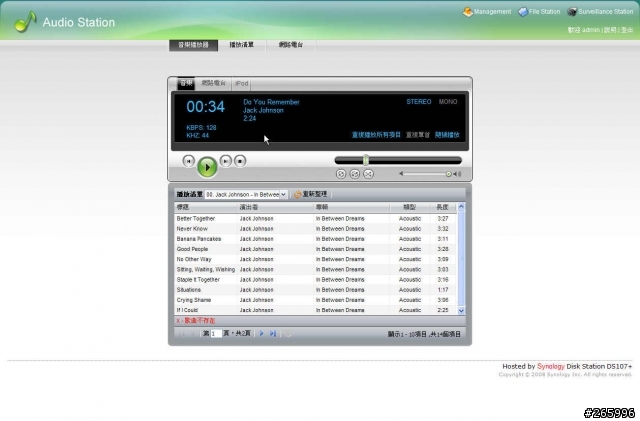Sort by the title column header

tap(206, 207)
